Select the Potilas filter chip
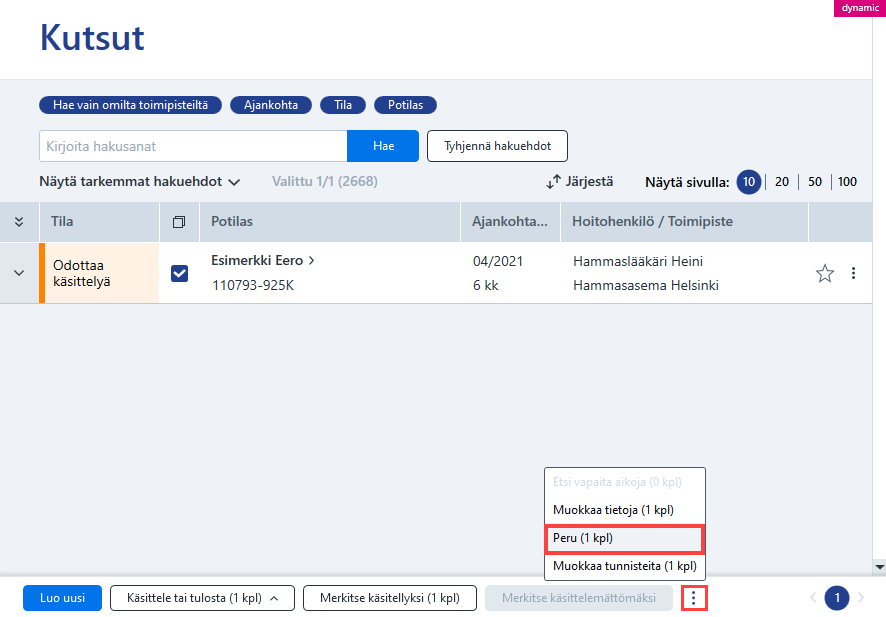Screen dimensions: 886x617 coord(405,105)
